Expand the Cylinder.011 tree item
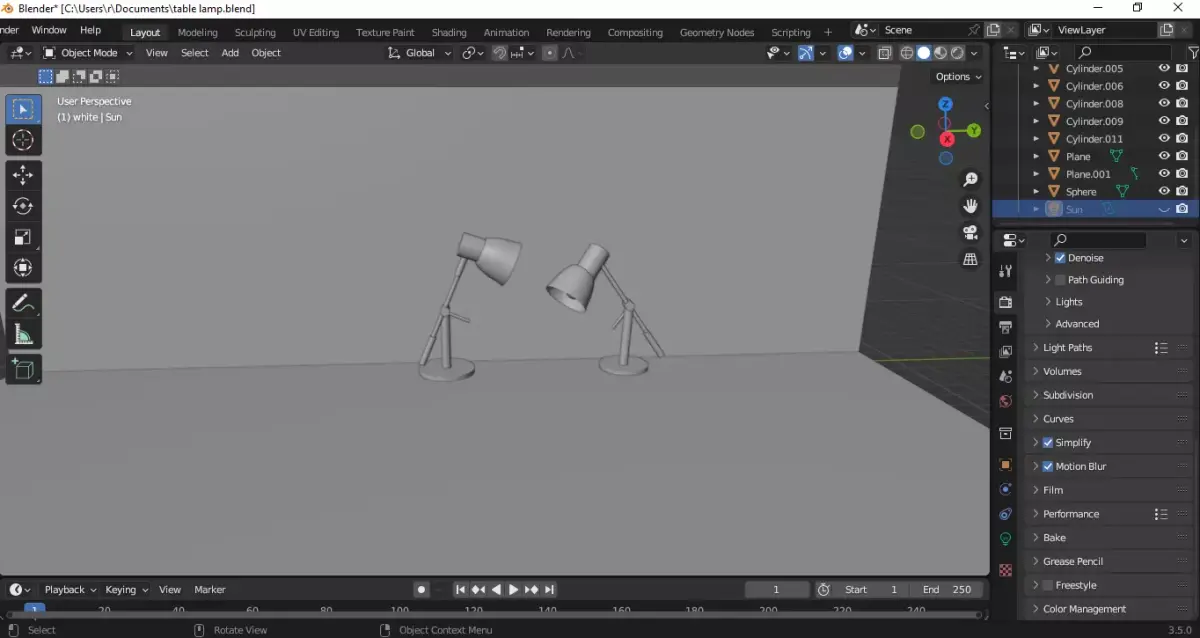Viewport: 1200px width, 638px height. (x=1036, y=139)
